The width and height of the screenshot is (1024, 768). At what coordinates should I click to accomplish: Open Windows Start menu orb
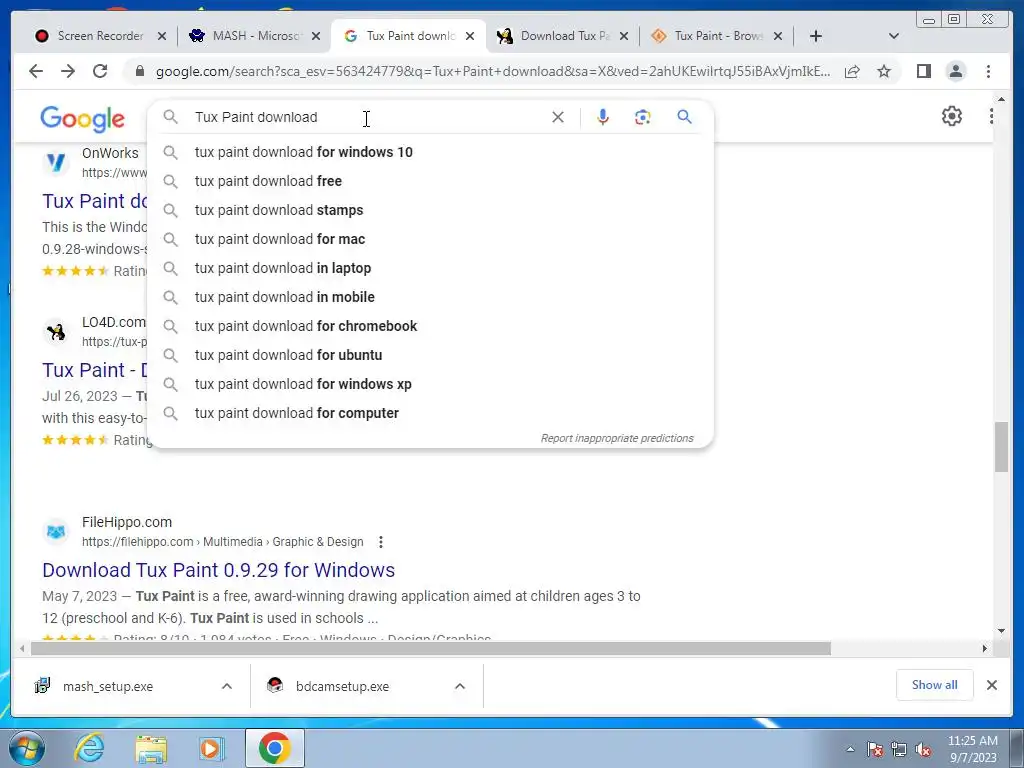point(27,748)
